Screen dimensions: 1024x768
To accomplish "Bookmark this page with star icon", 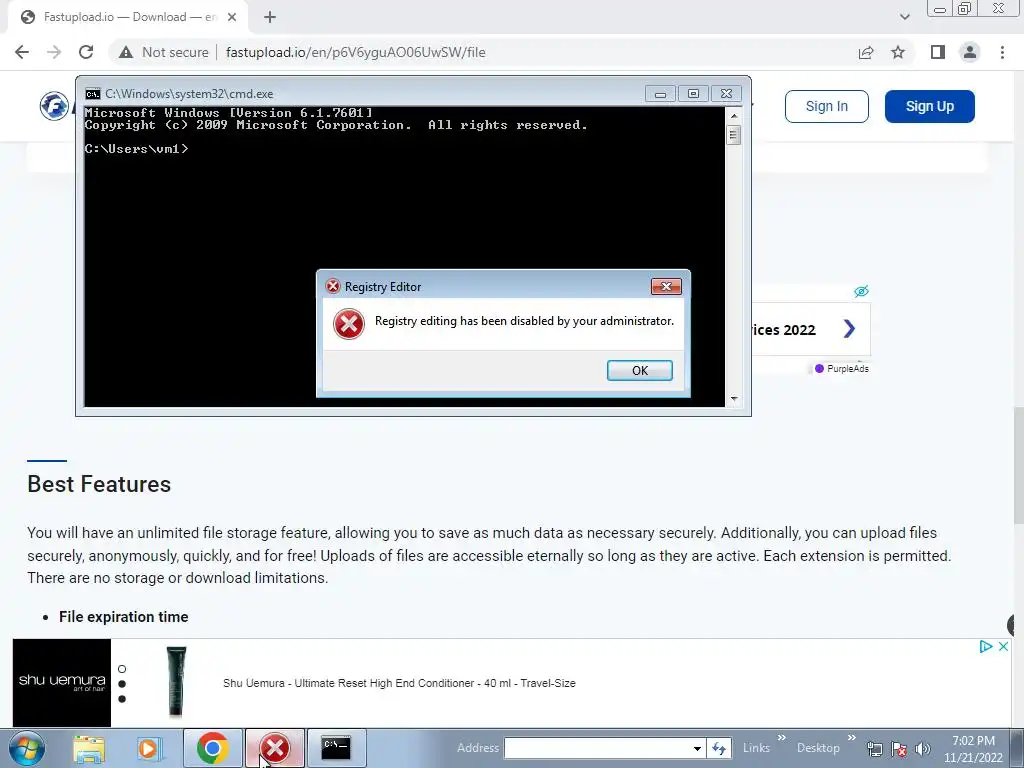I will pos(898,52).
